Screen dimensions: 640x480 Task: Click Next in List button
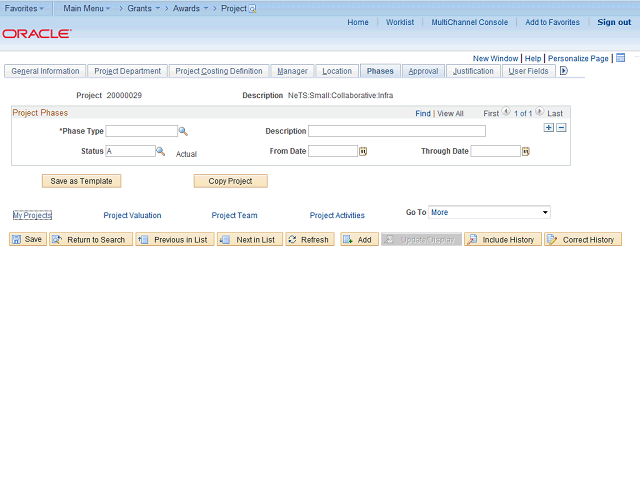point(250,239)
